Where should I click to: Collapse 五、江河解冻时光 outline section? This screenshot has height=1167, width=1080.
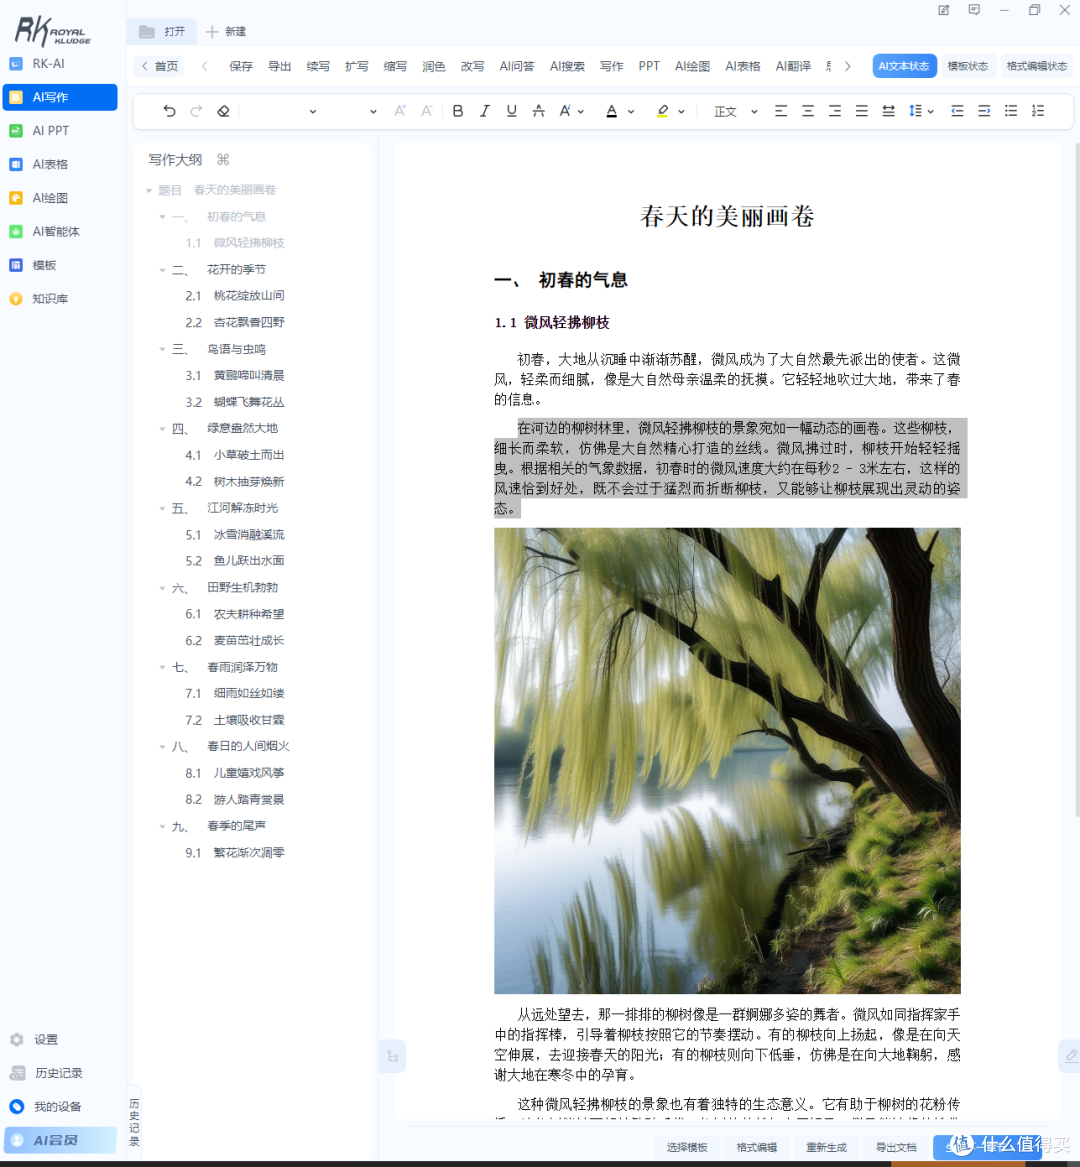pos(162,508)
